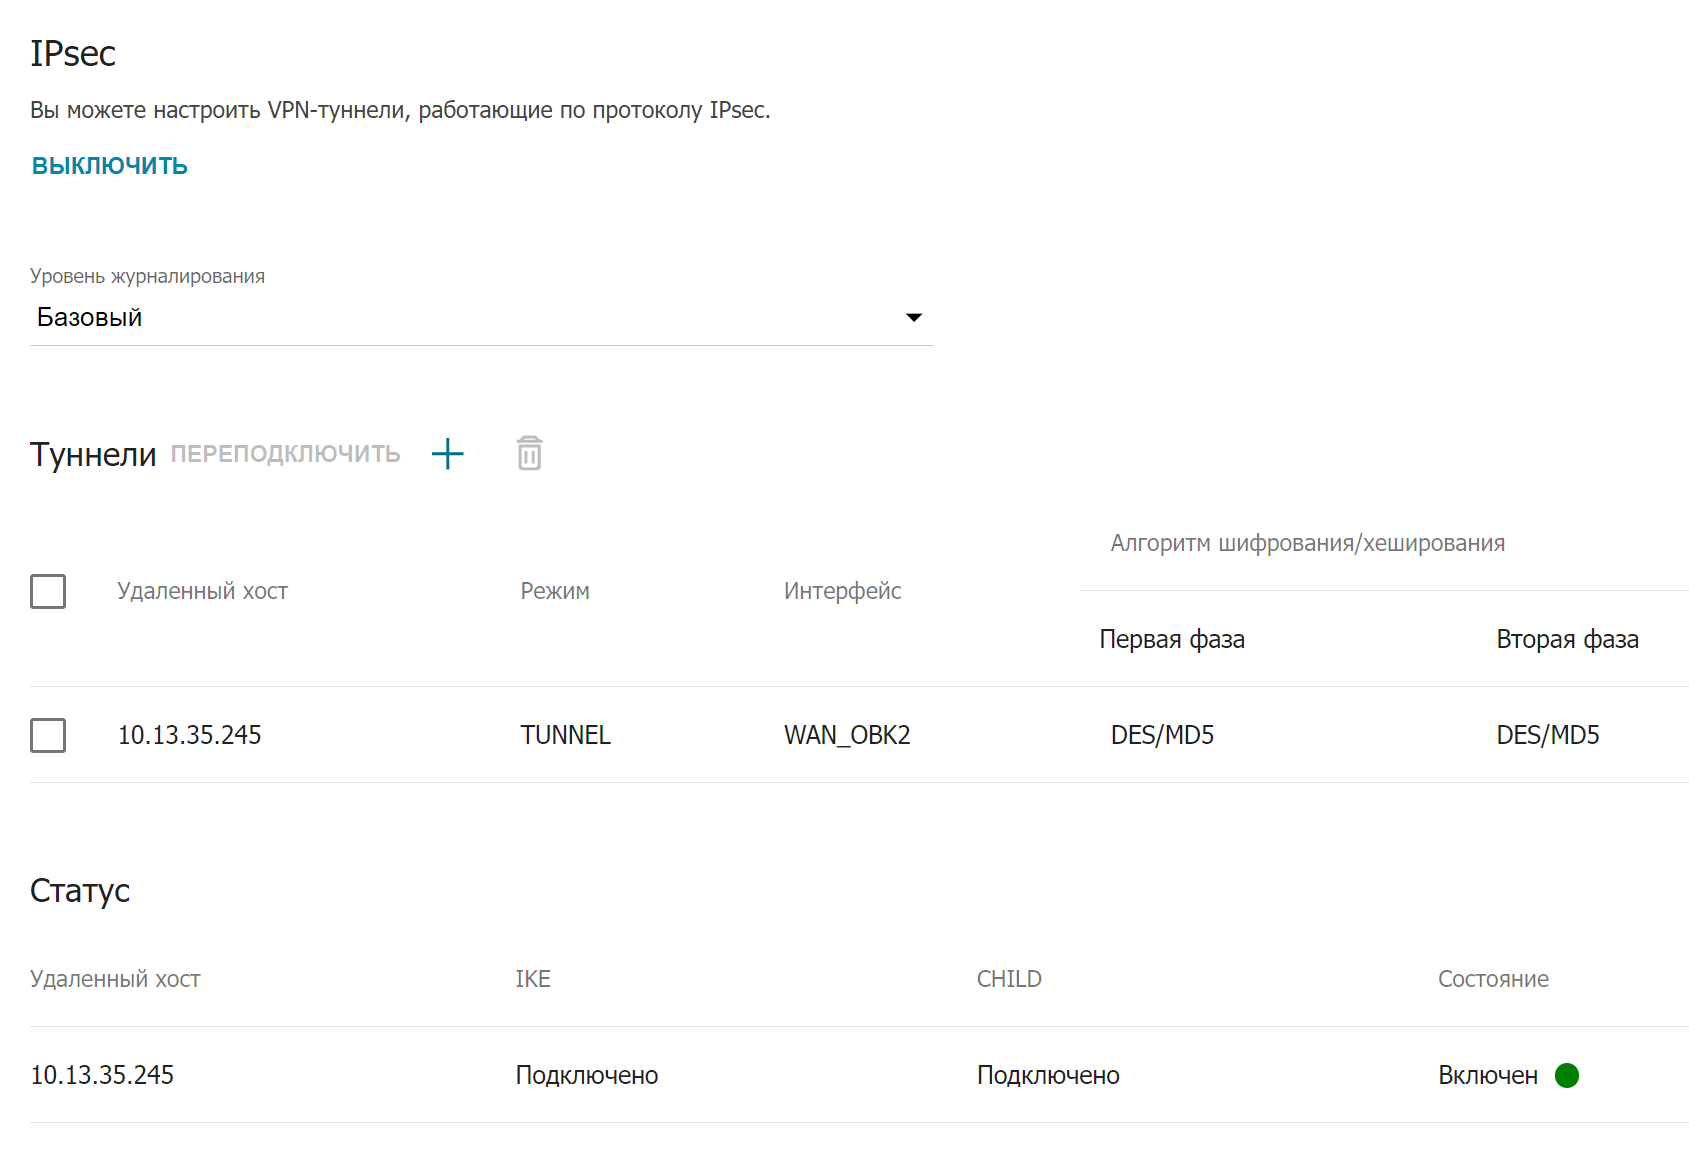1689x1154 pixels.
Task: Click status row host 10.13.35.245
Action: [102, 1075]
